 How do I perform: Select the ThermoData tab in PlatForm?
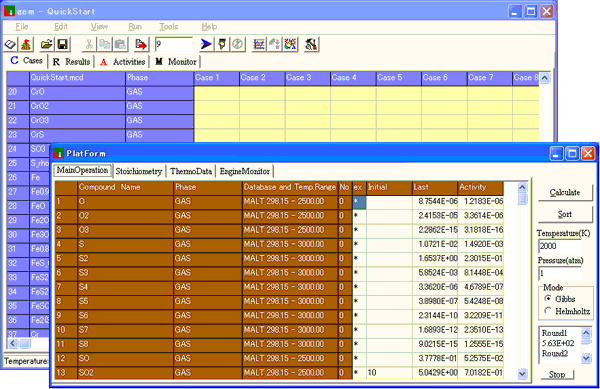tap(191, 171)
